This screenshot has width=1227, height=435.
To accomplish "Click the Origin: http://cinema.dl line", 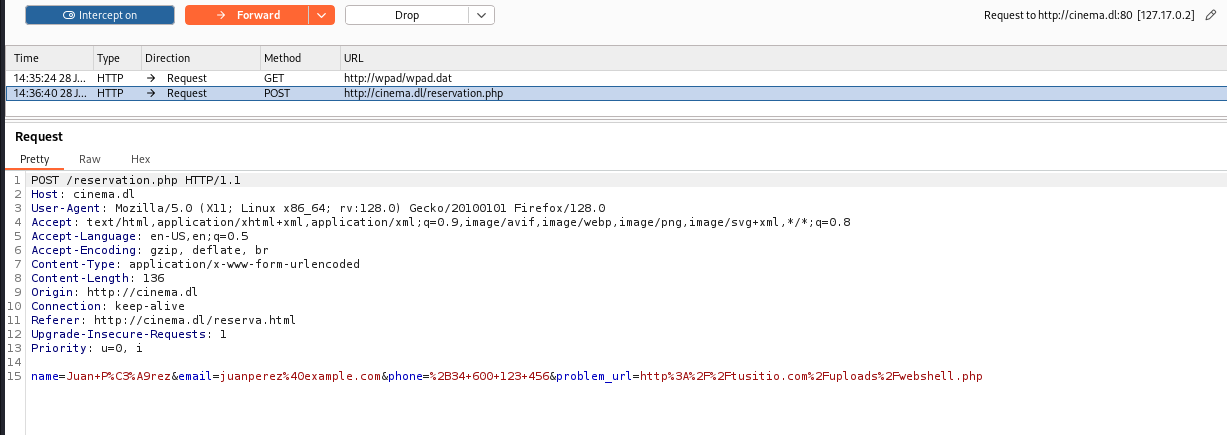I will point(114,292).
